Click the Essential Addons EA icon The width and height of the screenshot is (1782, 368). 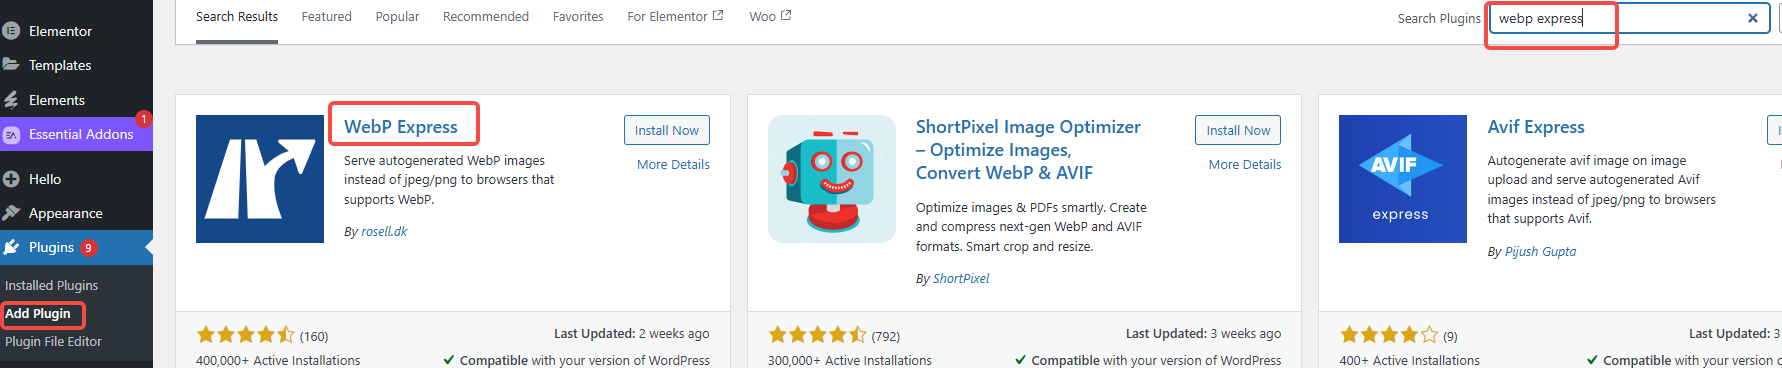pos(11,134)
